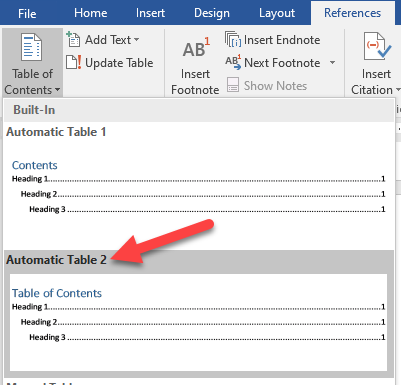Image resolution: width=401 pixels, height=385 pixels.
Task: Collapse the Table of Contents dropdown arrow
Action: click(57, 90)
